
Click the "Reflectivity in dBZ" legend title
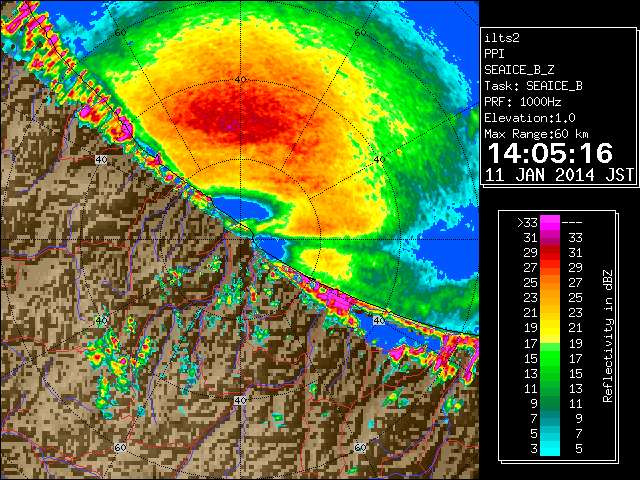[x=607, y=336]
